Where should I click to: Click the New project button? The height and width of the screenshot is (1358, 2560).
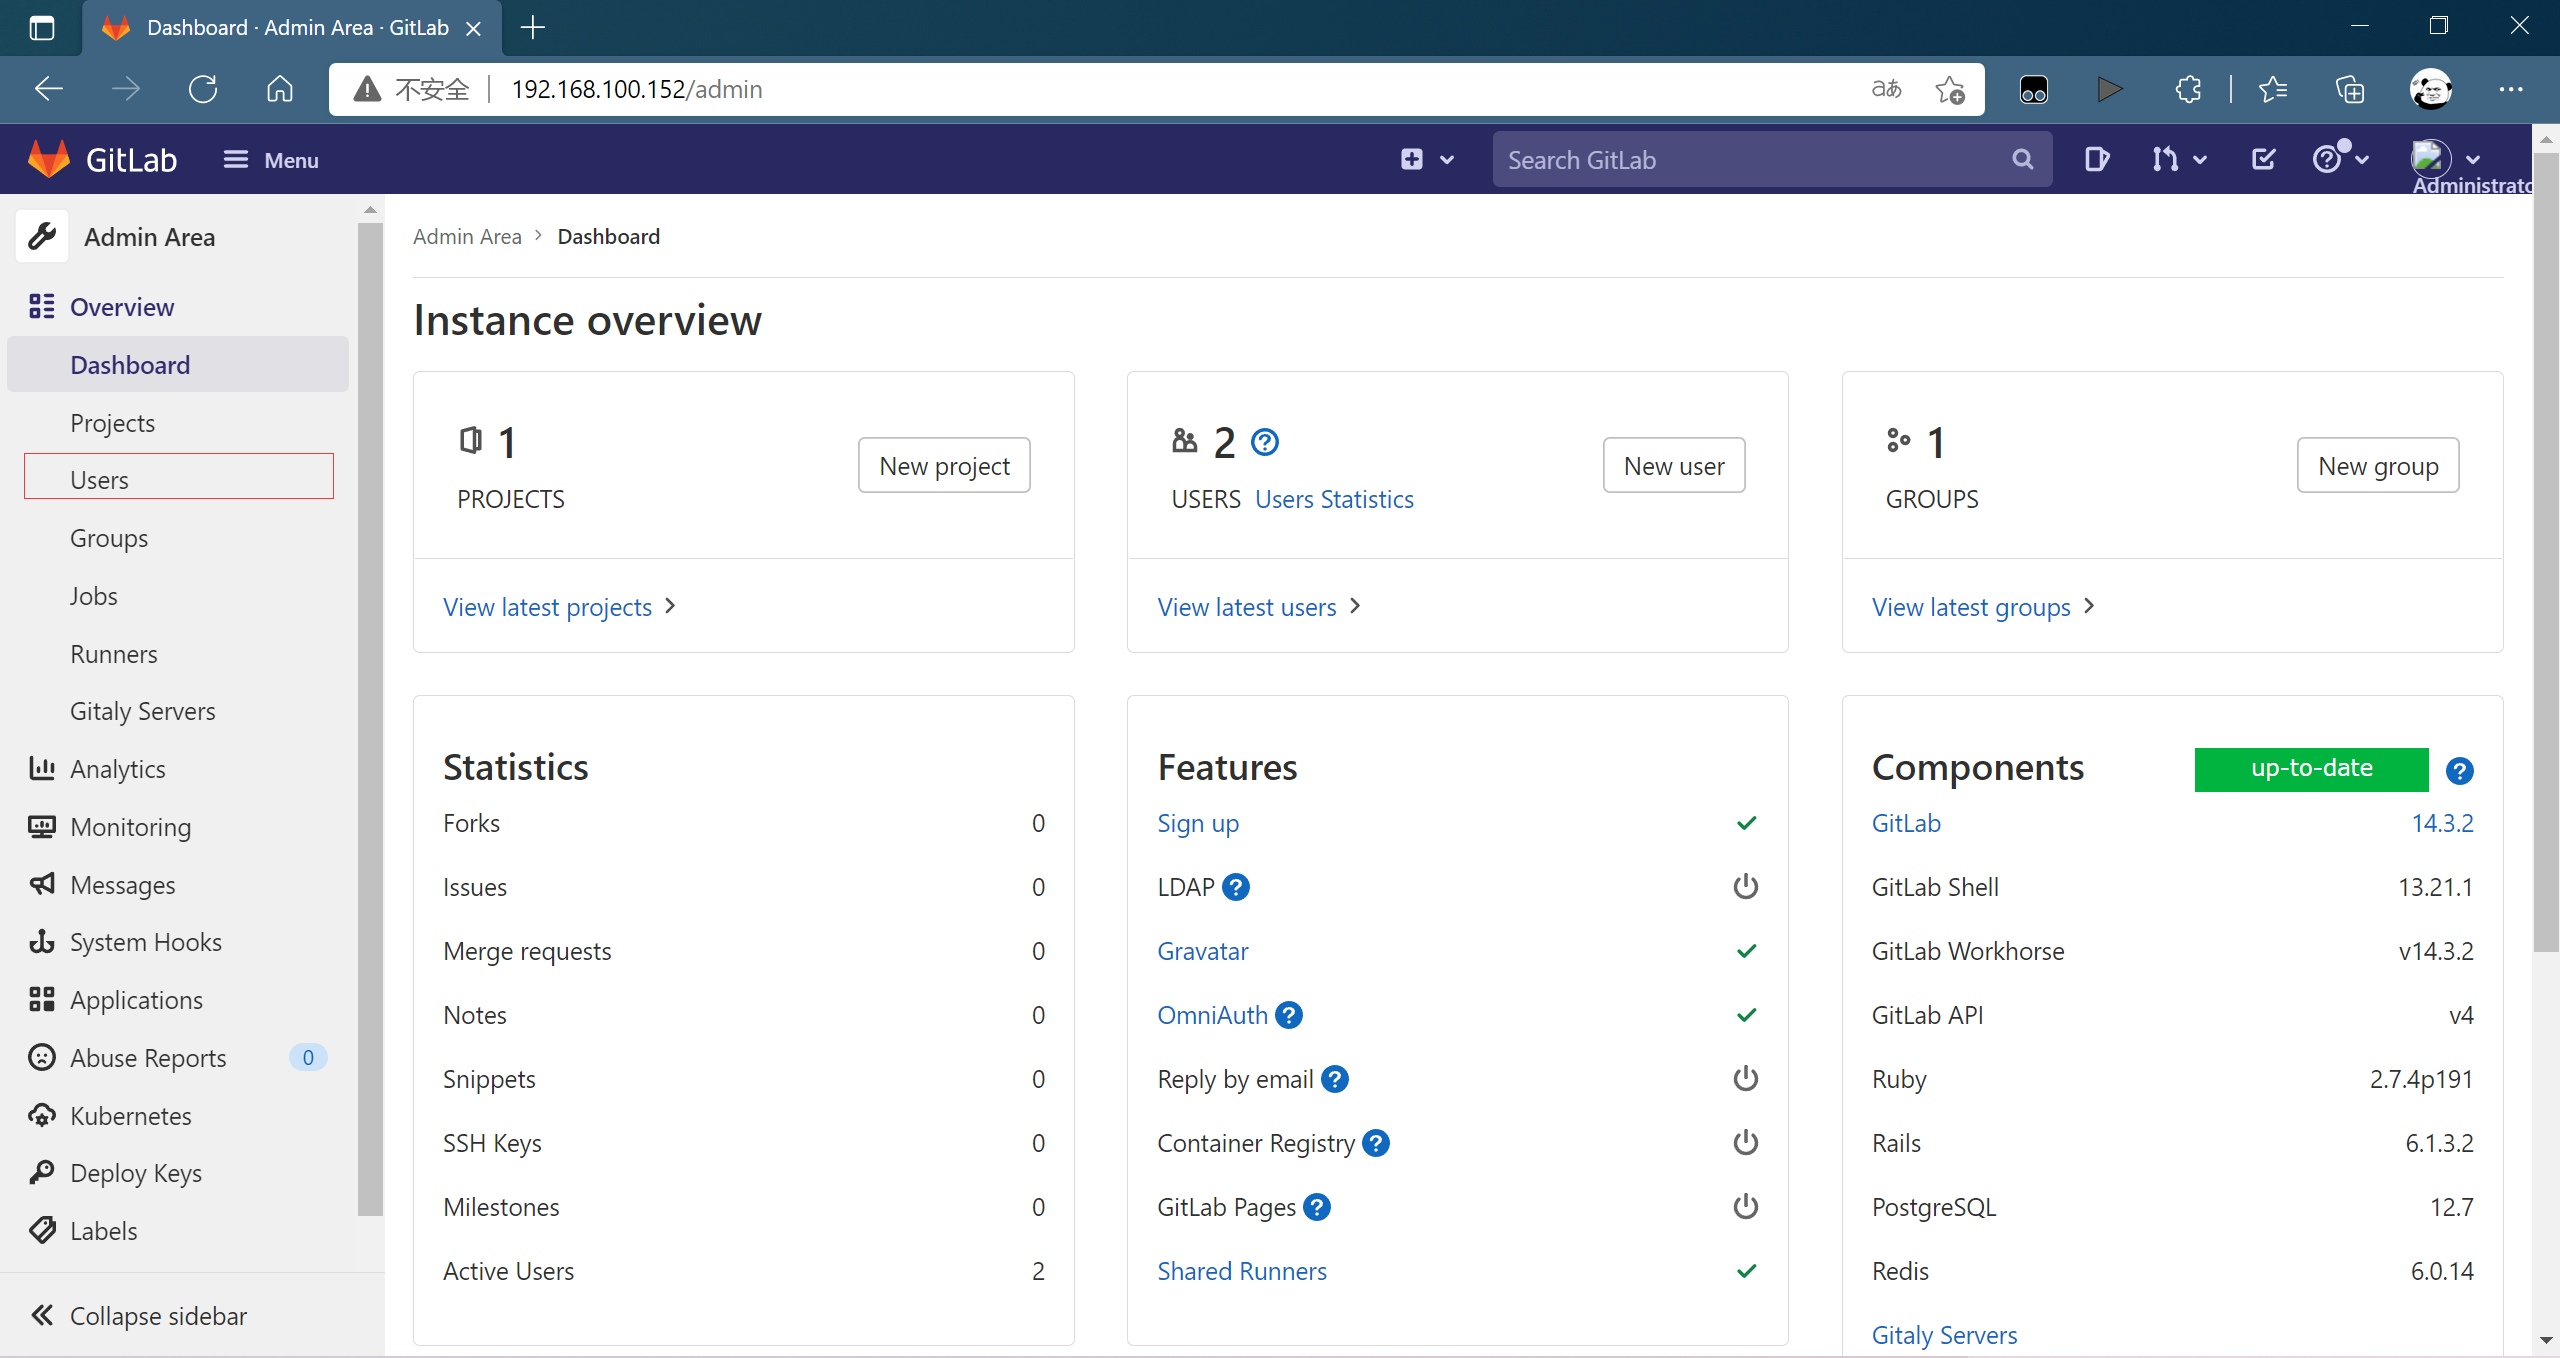pos(943,465)
